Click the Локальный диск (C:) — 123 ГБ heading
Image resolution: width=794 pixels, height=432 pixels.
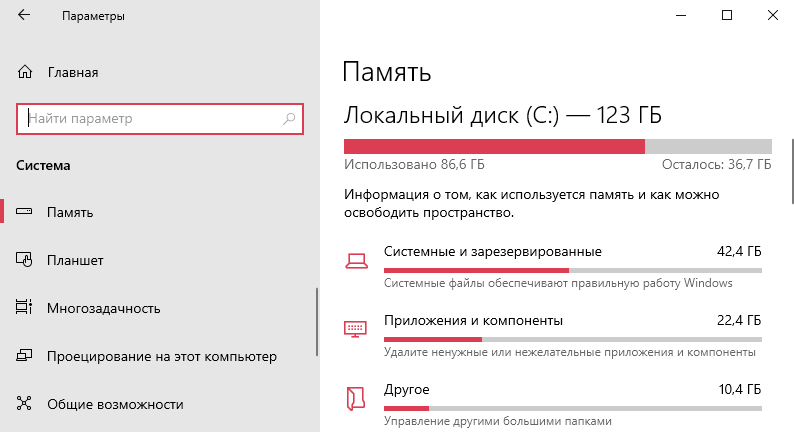pos(503,115)
